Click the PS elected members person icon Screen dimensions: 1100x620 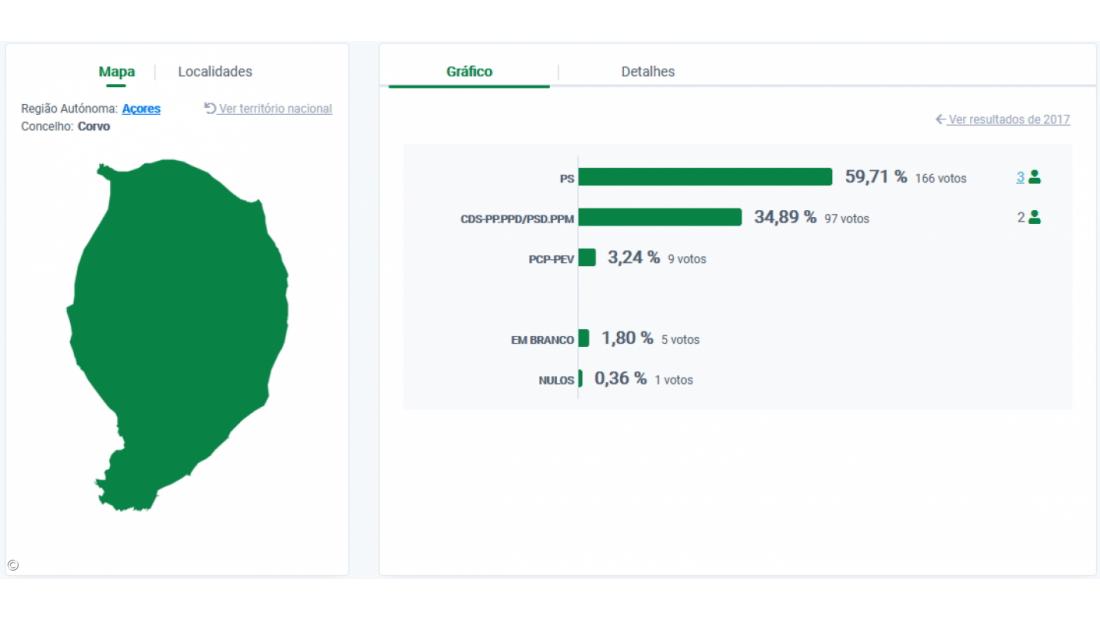click(1035, 177)
